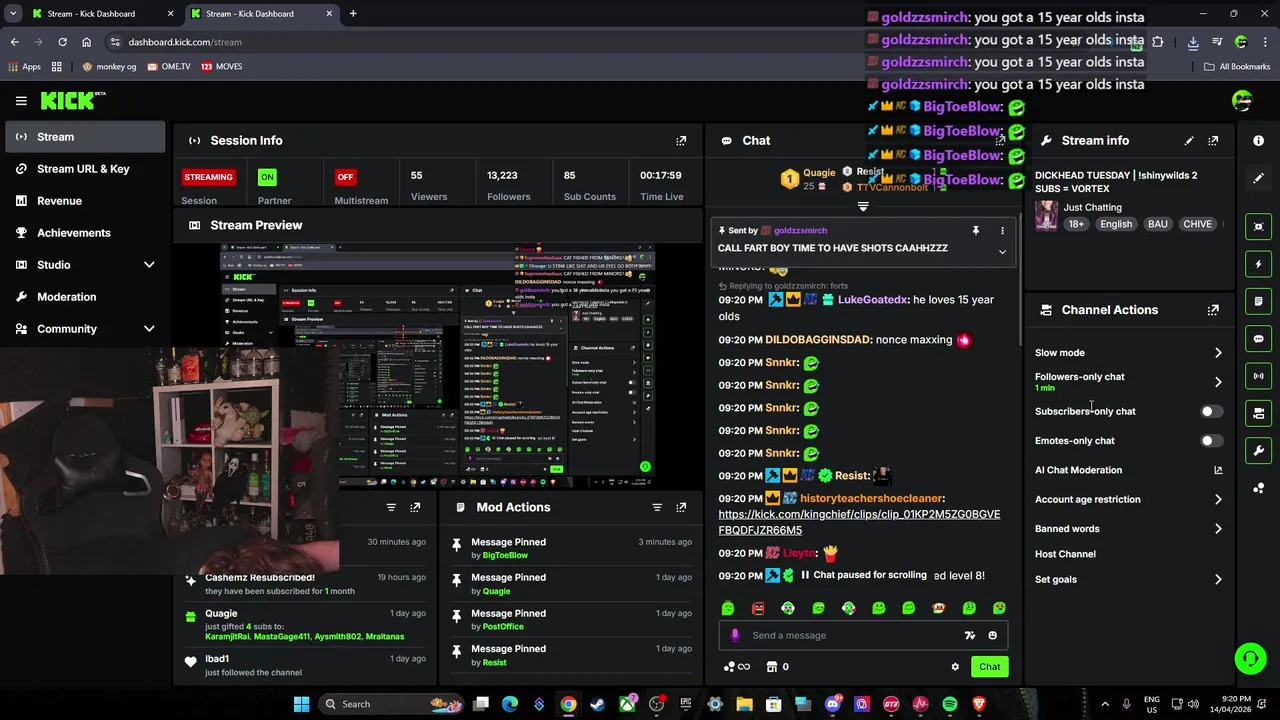
Task: Click lightning bolt icon in right sidebar
Action: coord(1258,264)
